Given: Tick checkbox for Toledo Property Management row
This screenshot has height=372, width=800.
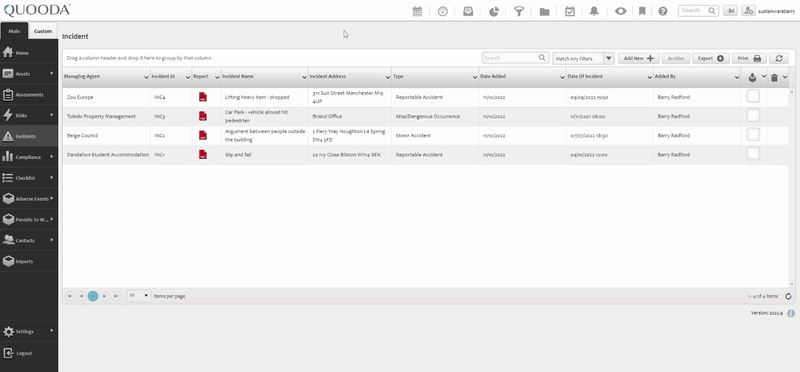Looking at the screenshot, I should click(x=753, y=115).
